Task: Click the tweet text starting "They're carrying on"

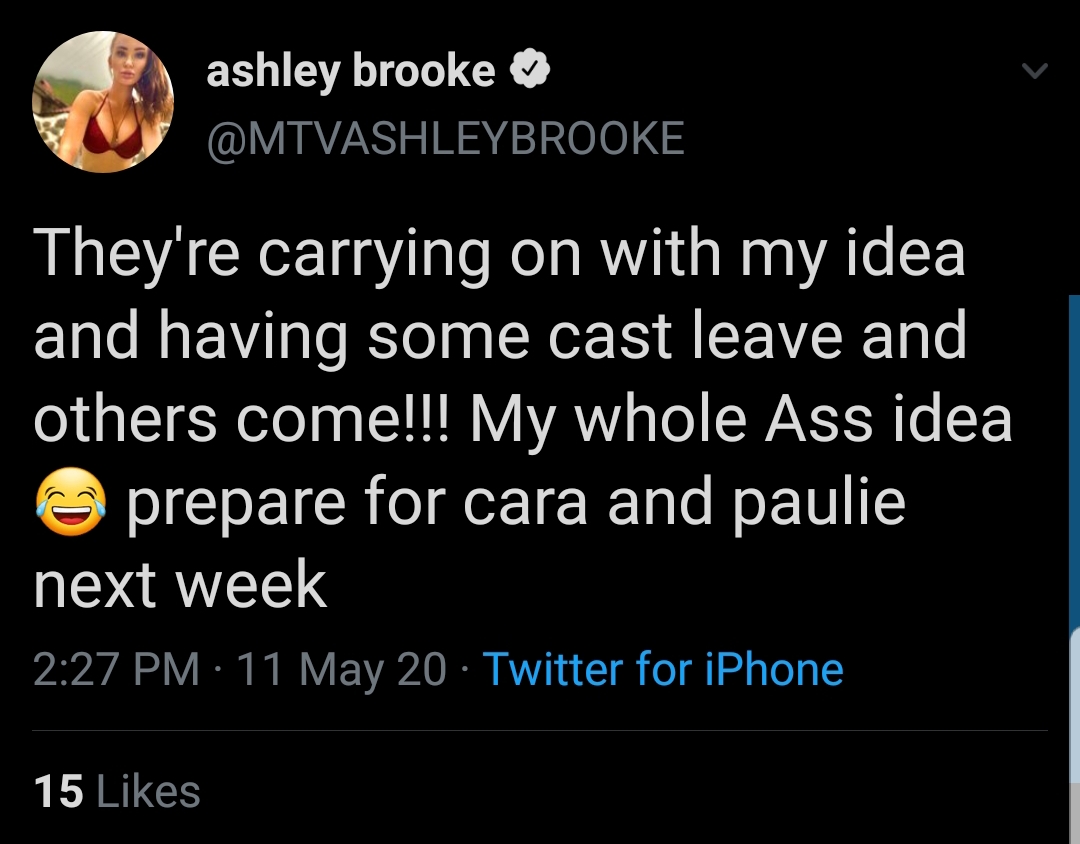Action: pyautogui.click(x=523, y=419)
